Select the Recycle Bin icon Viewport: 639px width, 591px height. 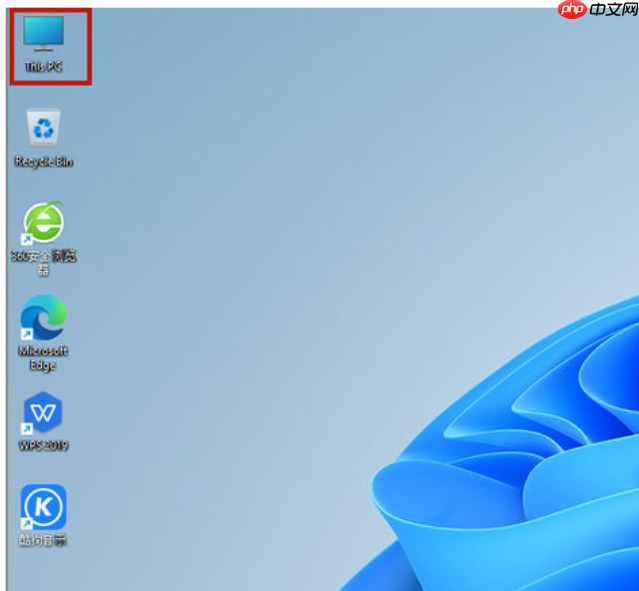click(44, 128)
